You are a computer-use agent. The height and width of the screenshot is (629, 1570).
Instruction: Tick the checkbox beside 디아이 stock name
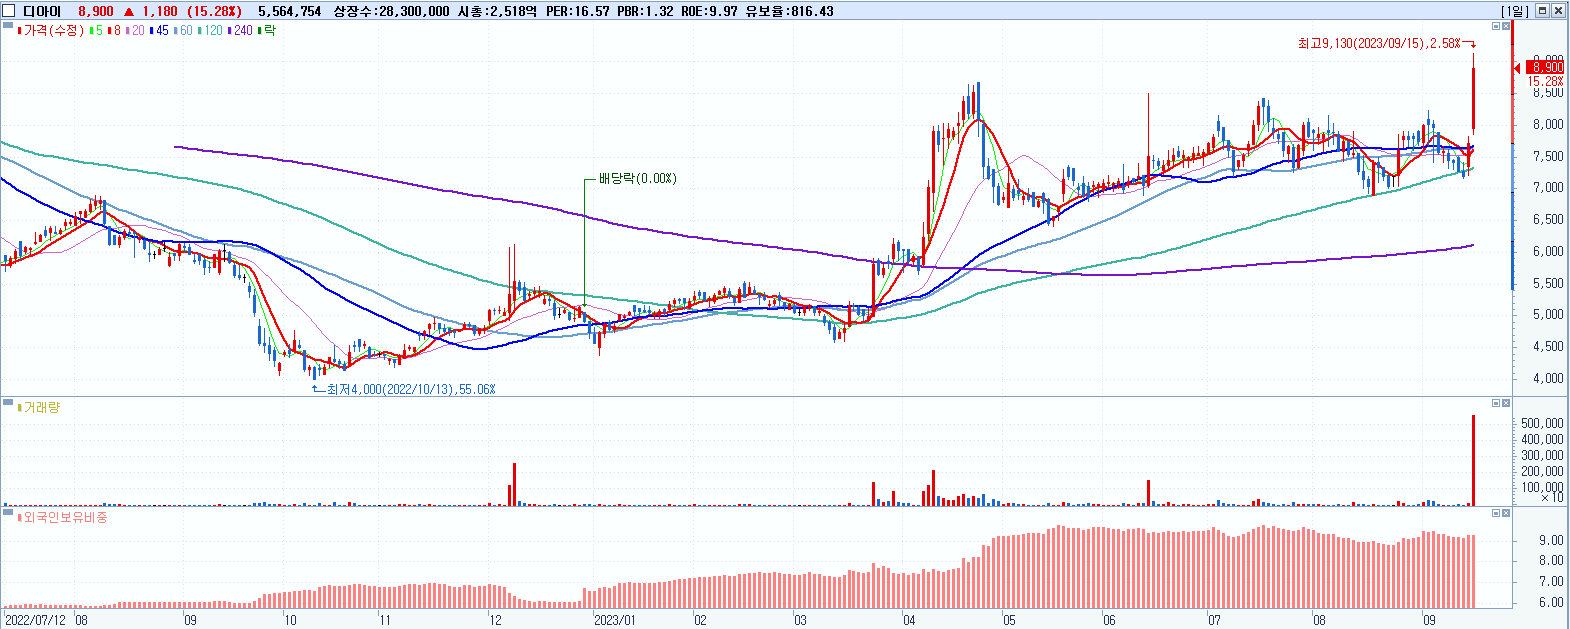click(x=8, y=11)
